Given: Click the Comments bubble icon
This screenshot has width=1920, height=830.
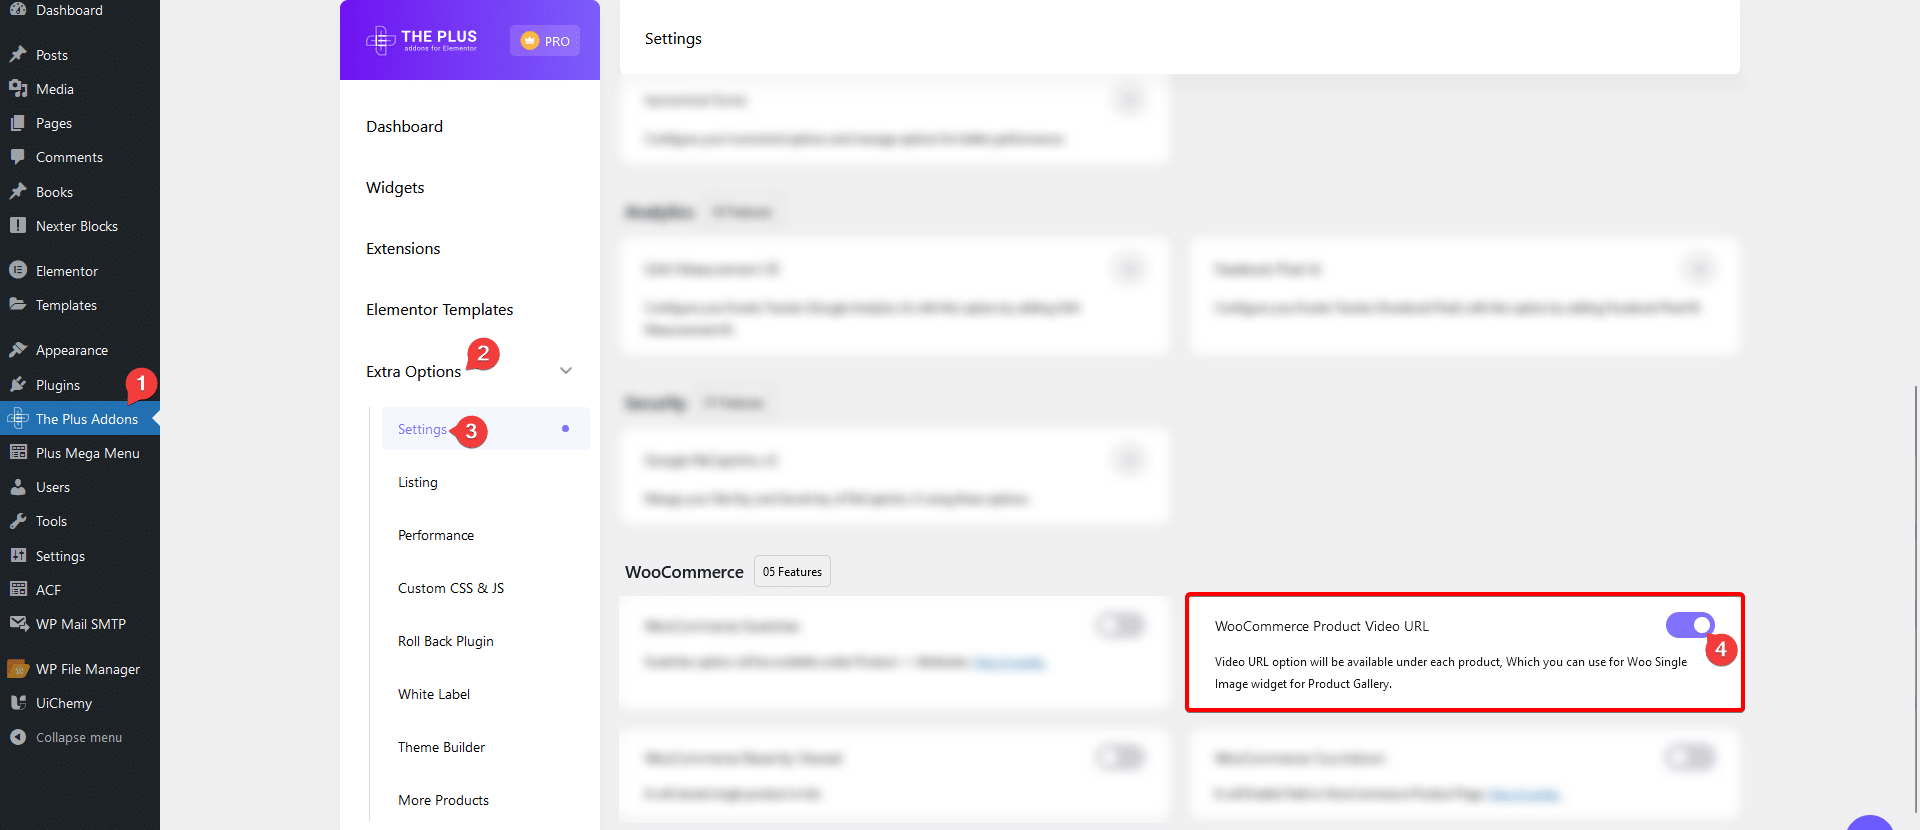Looking at the screenshot, I should coord(18,157).
